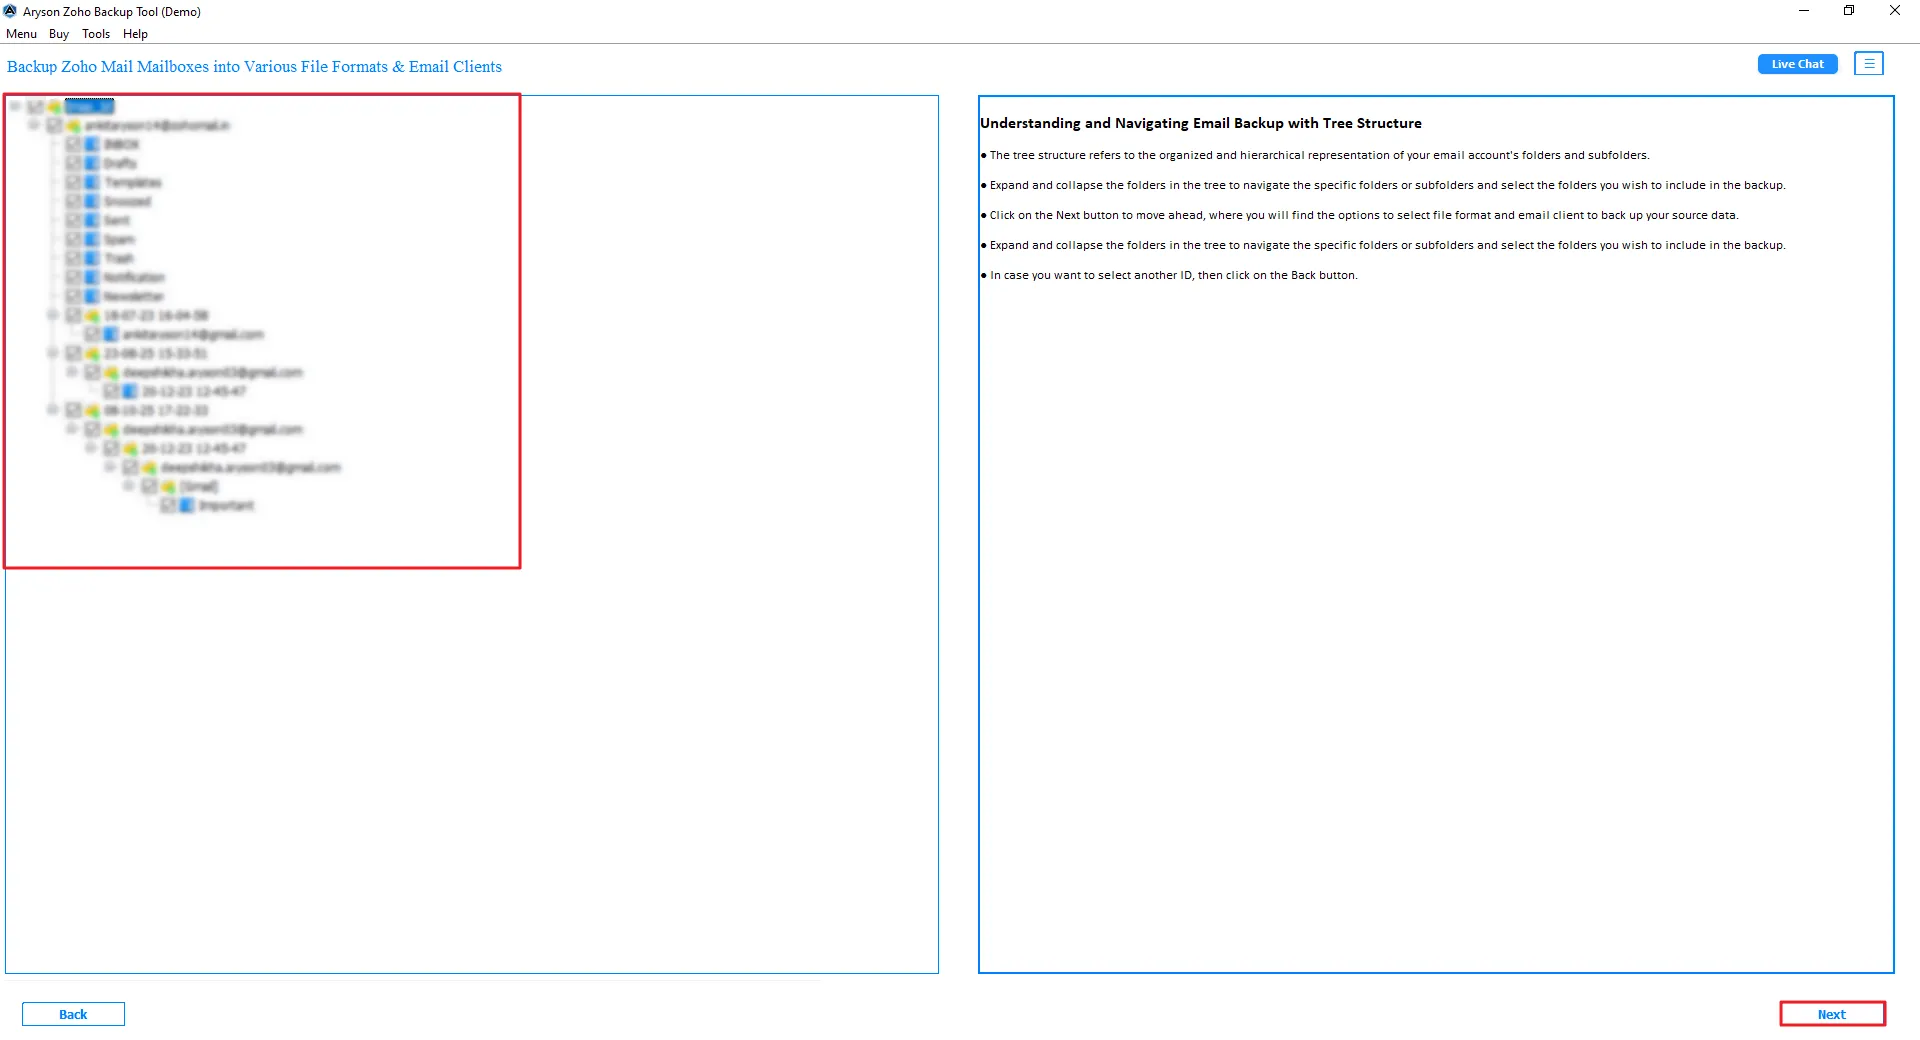Click the 'In case you want to select another ID' line
Screen dimensions: 1920x1040
(1173, 275)
